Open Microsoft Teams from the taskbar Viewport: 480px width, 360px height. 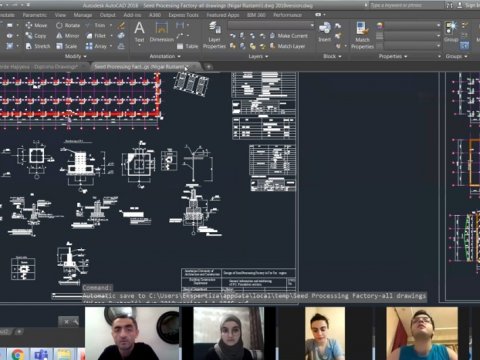(x=41, y=355)
